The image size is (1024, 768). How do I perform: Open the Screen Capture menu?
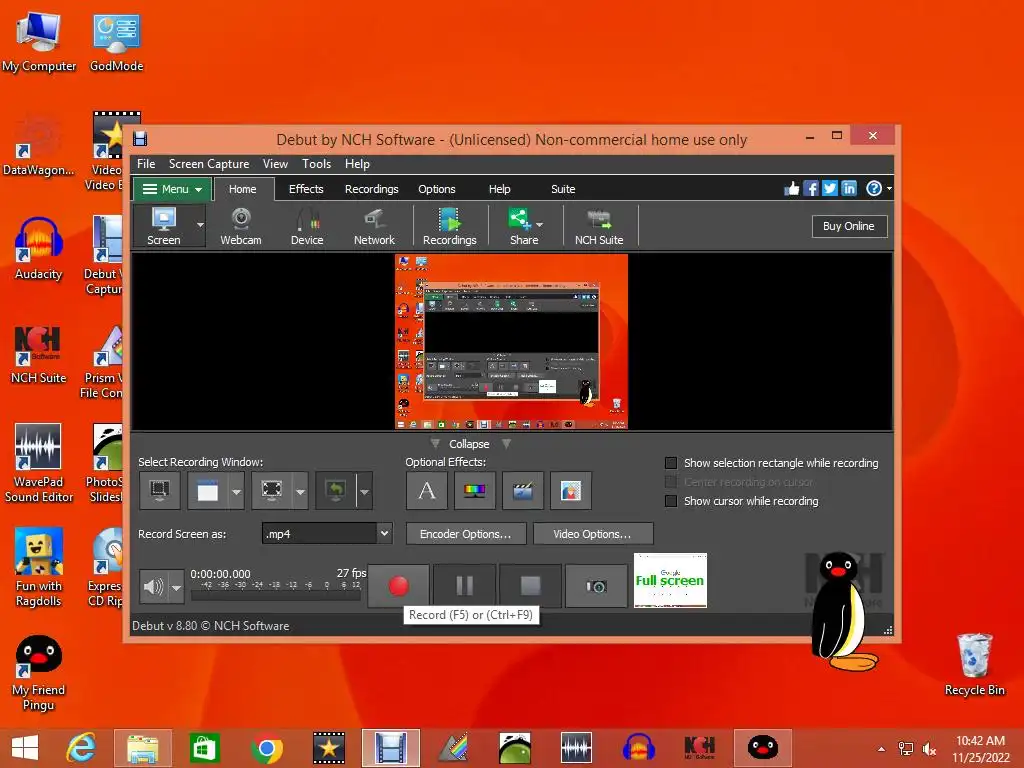click(x=209, y=164)
